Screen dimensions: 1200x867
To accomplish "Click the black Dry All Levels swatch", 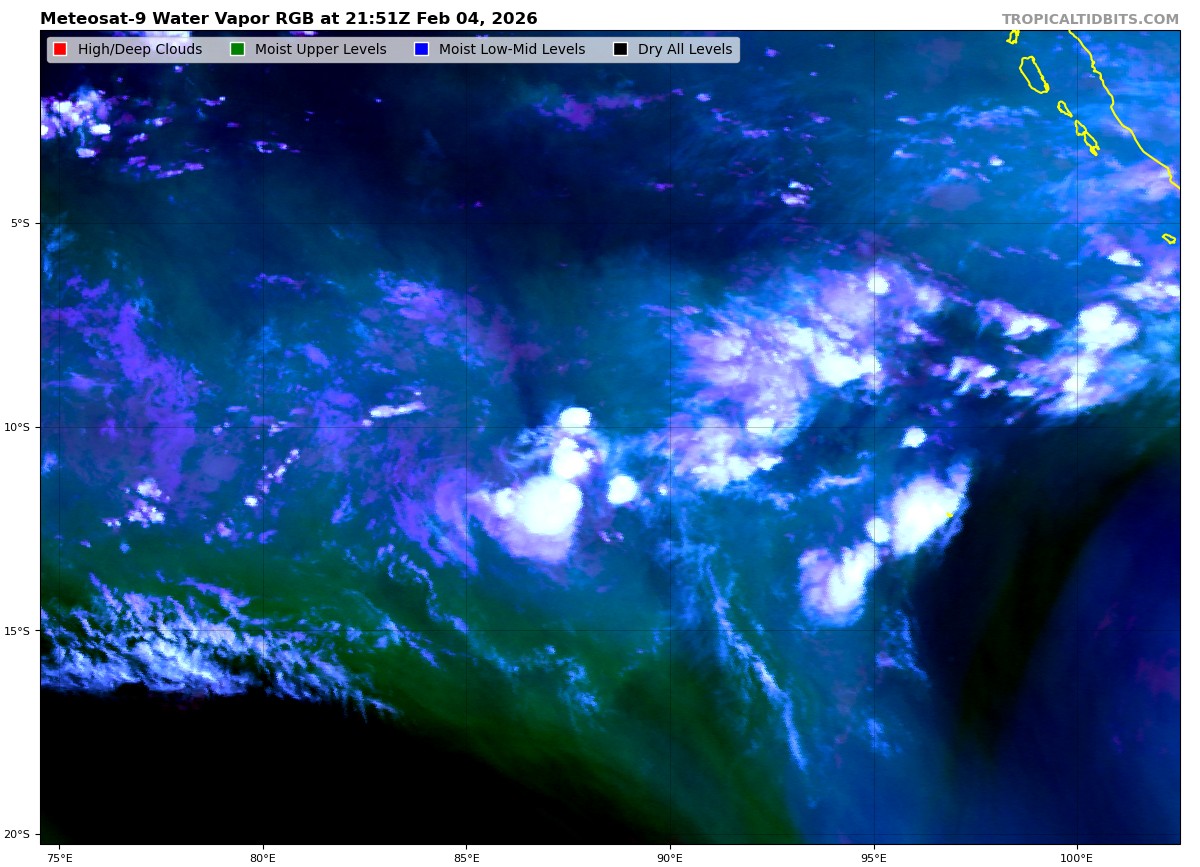I will coord(620,50).
